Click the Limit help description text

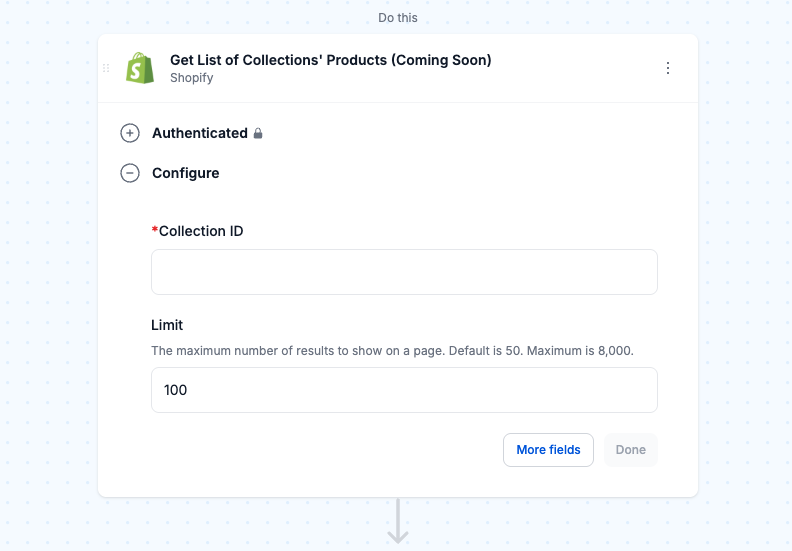click(392, 350)
